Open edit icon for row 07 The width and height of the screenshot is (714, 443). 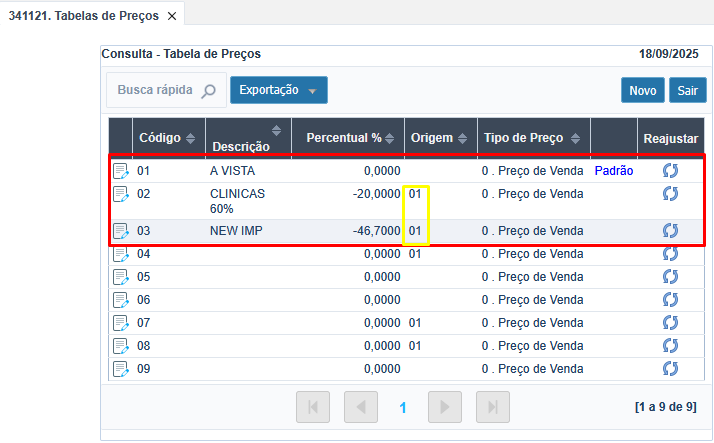pyautogui.click(x=121, y=323)
